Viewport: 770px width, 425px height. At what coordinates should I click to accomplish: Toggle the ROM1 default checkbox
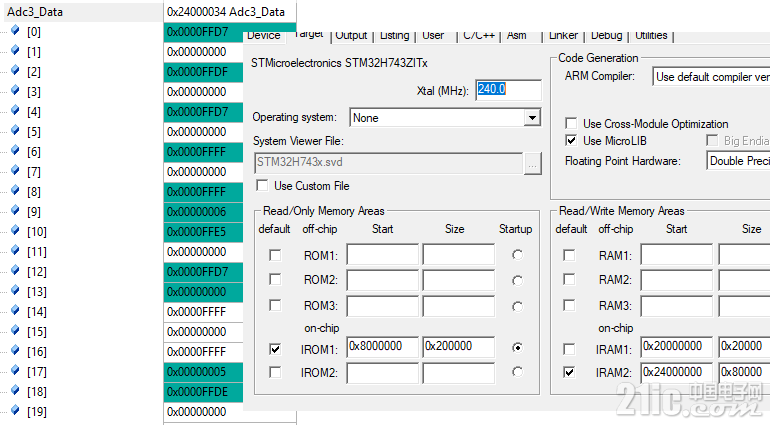[x=275, y=255]
